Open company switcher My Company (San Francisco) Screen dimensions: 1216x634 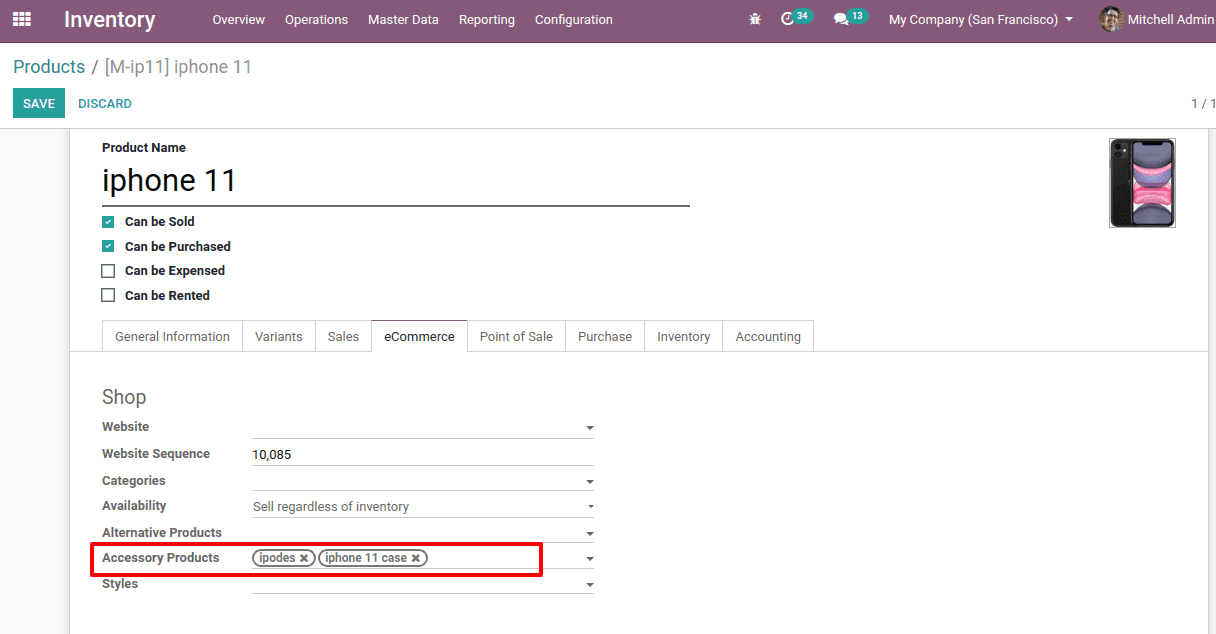click(981, 19)
